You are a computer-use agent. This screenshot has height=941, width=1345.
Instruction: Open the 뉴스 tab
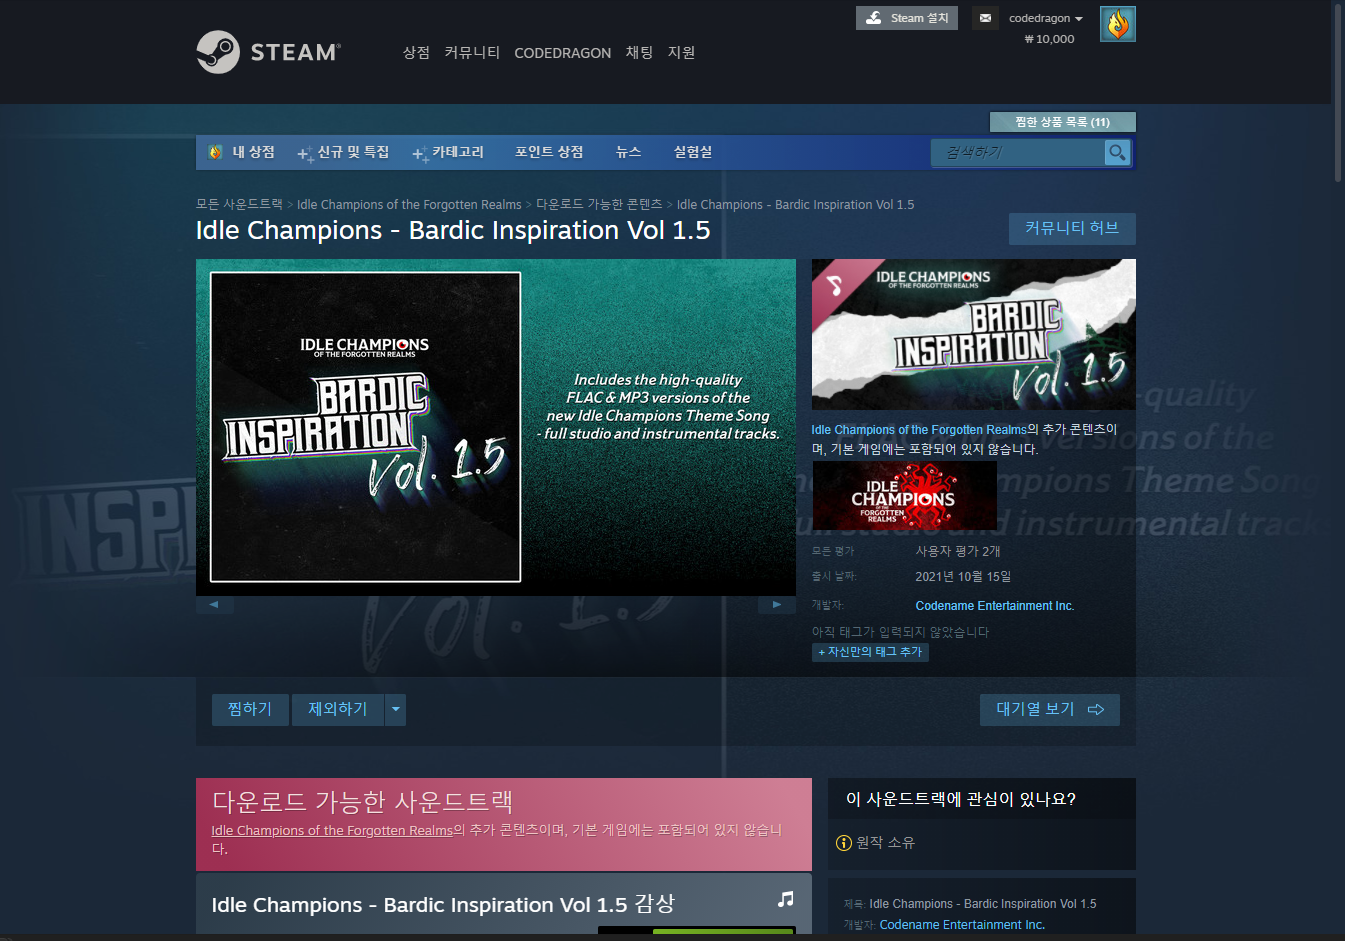point(628,152)
